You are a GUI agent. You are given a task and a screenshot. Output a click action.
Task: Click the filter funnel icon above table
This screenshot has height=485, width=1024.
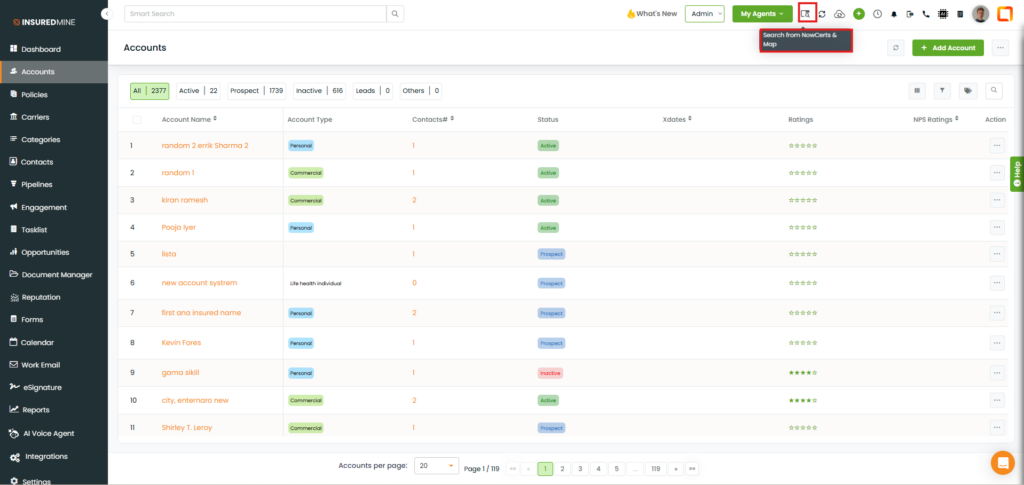pyautogui.click(x=942, y=90)
